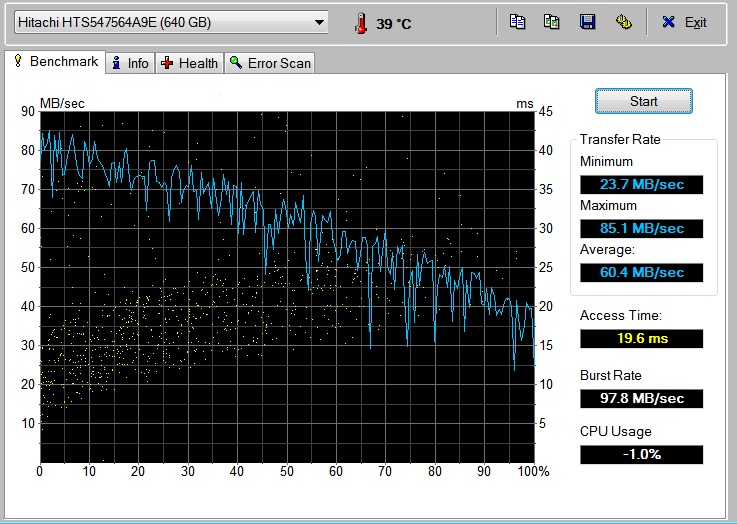This screenshot has width=737, height=524.
Task: Click the red thermometer temperature icon
Action: [361, 23]
